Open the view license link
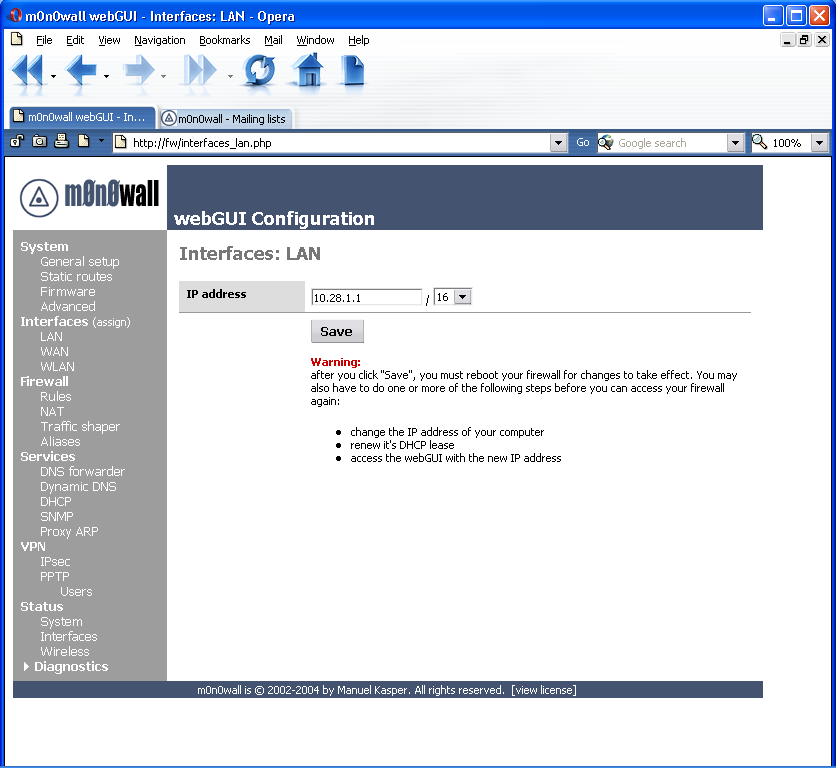Viewport: 836px width, 768px height. click(x=543, y=690)
